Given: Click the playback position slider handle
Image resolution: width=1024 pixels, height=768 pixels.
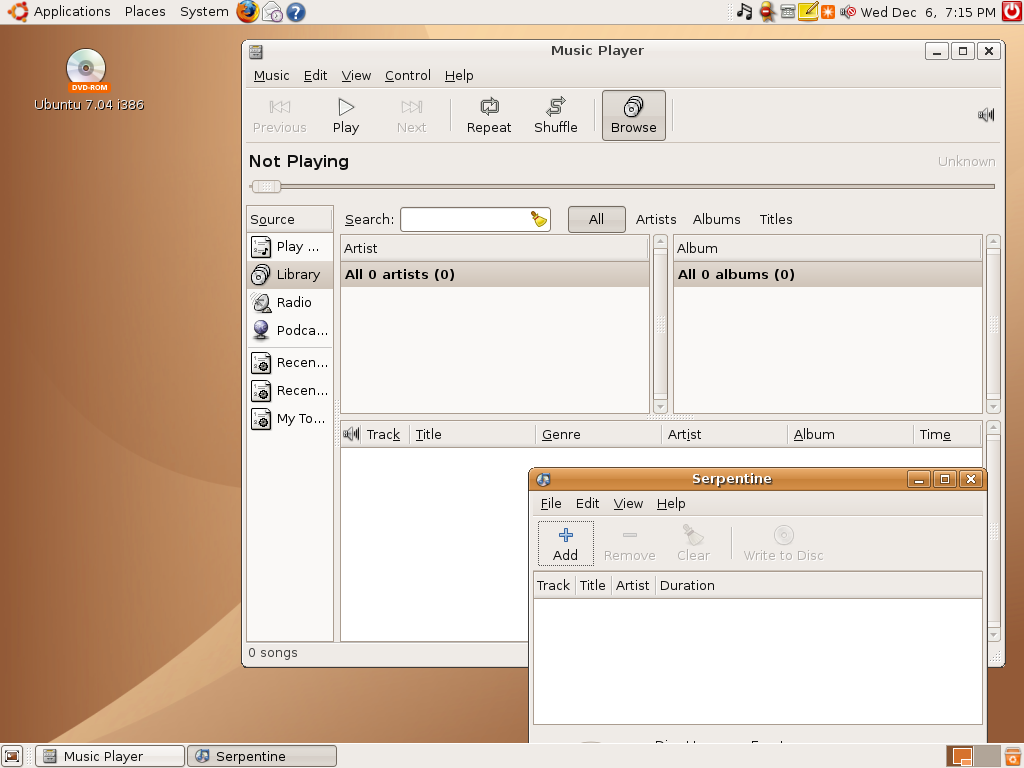Looking at the screenshot, I should pos(266,187).
